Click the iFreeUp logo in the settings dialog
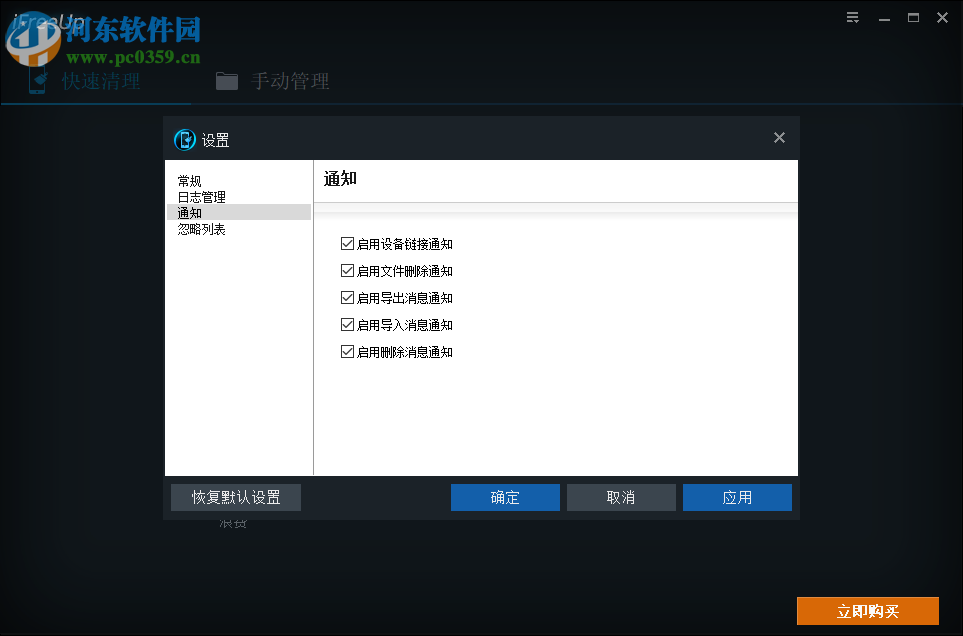 [185, 140]
